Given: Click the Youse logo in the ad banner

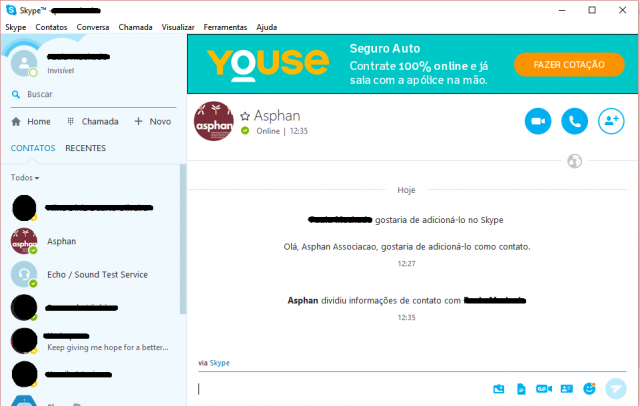Looking at the screenshot, I should (268, 64).
